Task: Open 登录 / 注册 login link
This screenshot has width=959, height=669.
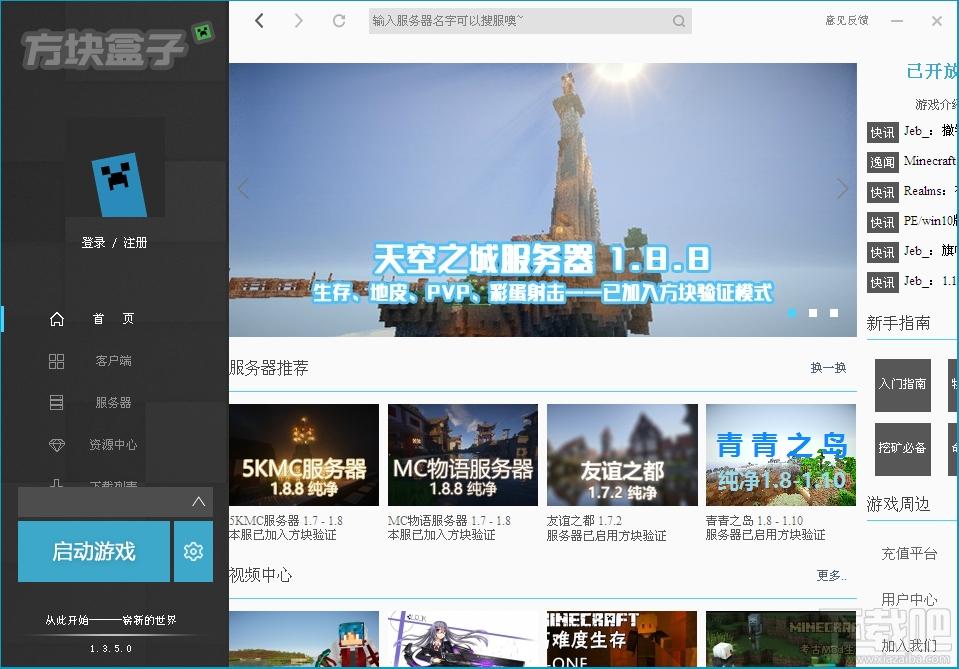Action: (x=114, y=243)
